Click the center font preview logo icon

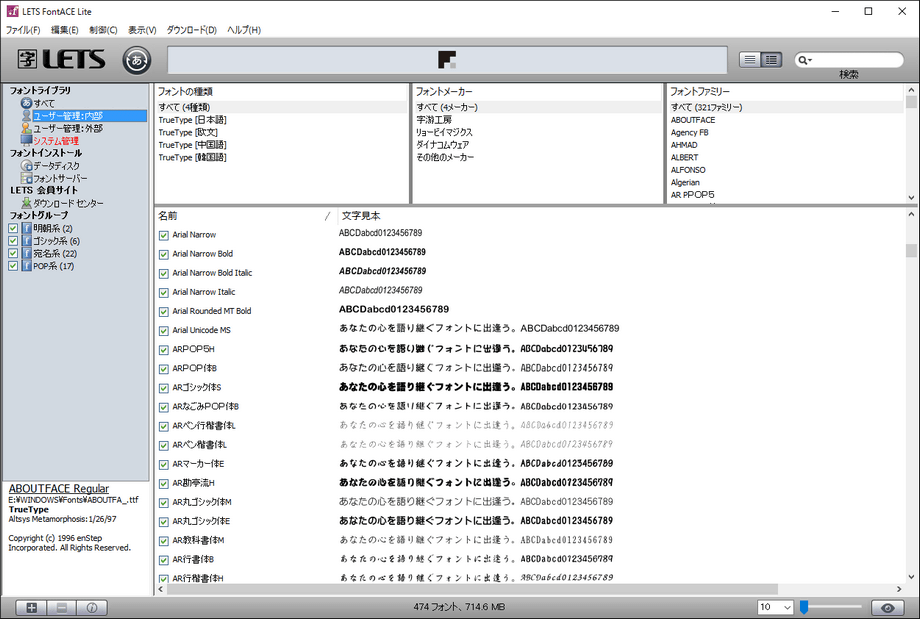pyautogui.click(x=447, y=60)
